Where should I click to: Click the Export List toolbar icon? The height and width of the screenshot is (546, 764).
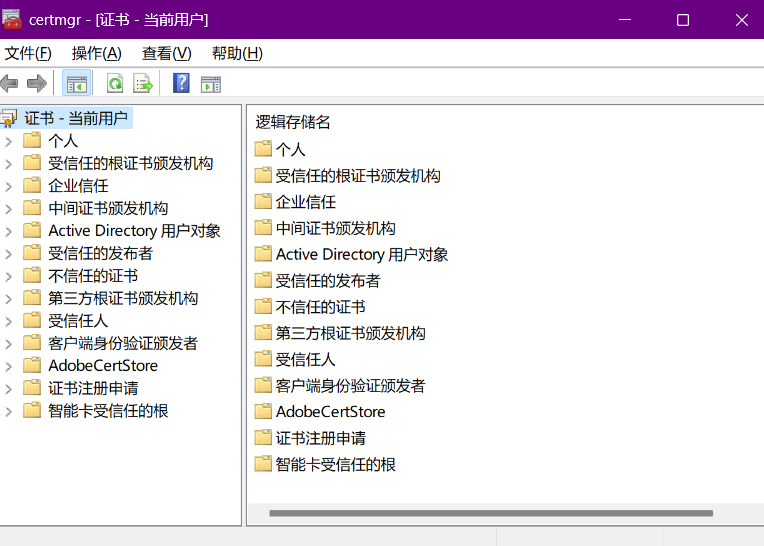(x=143, y=84)
